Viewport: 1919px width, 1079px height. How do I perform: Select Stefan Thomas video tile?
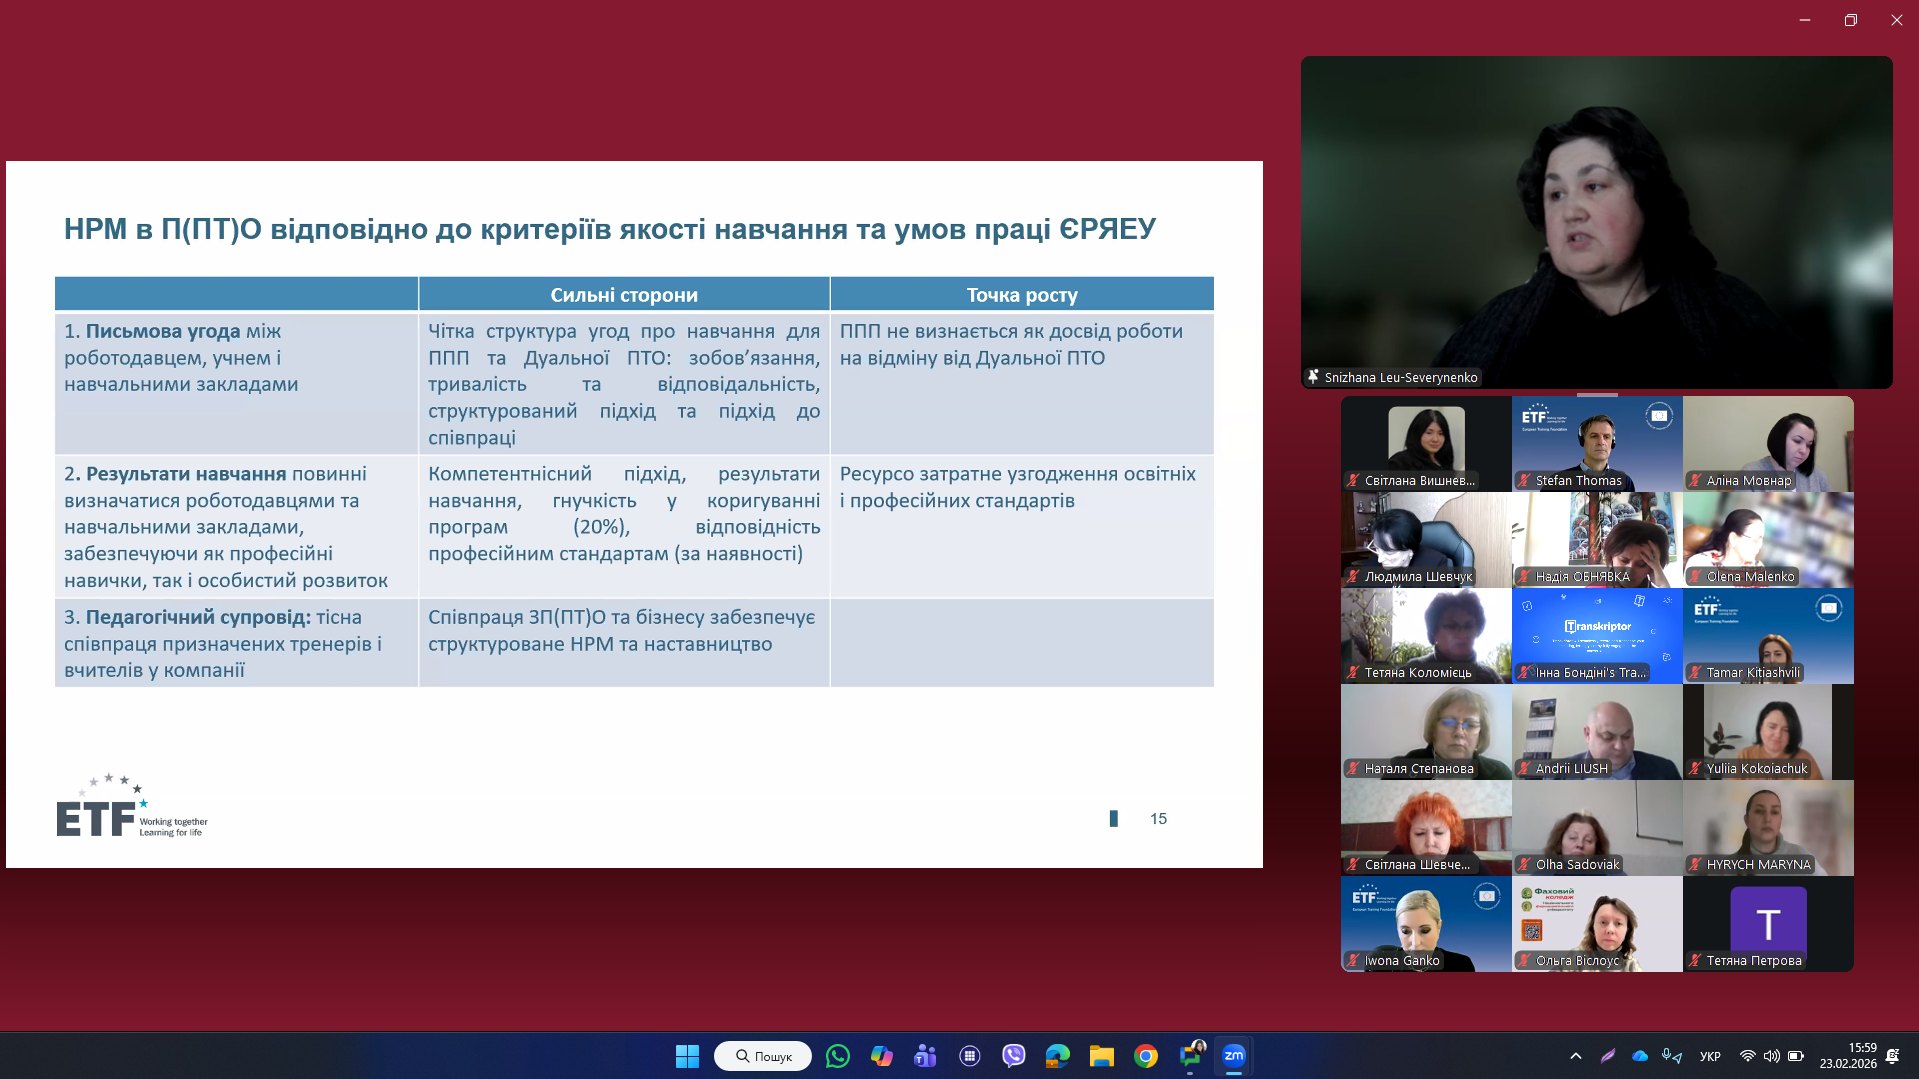click(x=1597, y=442)
